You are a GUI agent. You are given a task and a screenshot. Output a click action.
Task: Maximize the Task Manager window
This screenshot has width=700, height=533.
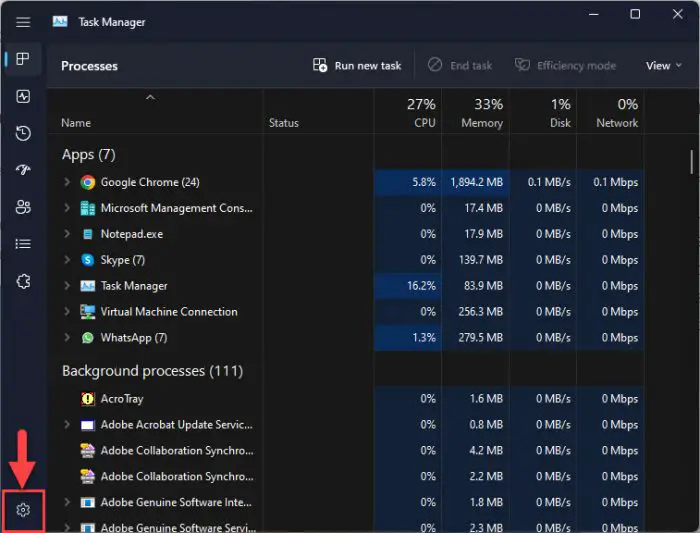tap(635, 14)
